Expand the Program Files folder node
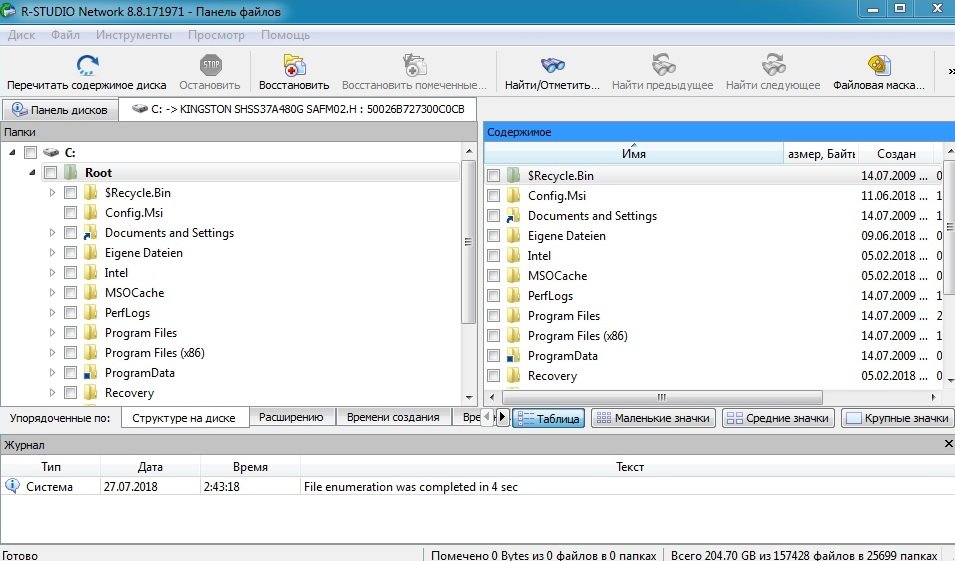Viewport: 955px width, 561px height. 52,333
